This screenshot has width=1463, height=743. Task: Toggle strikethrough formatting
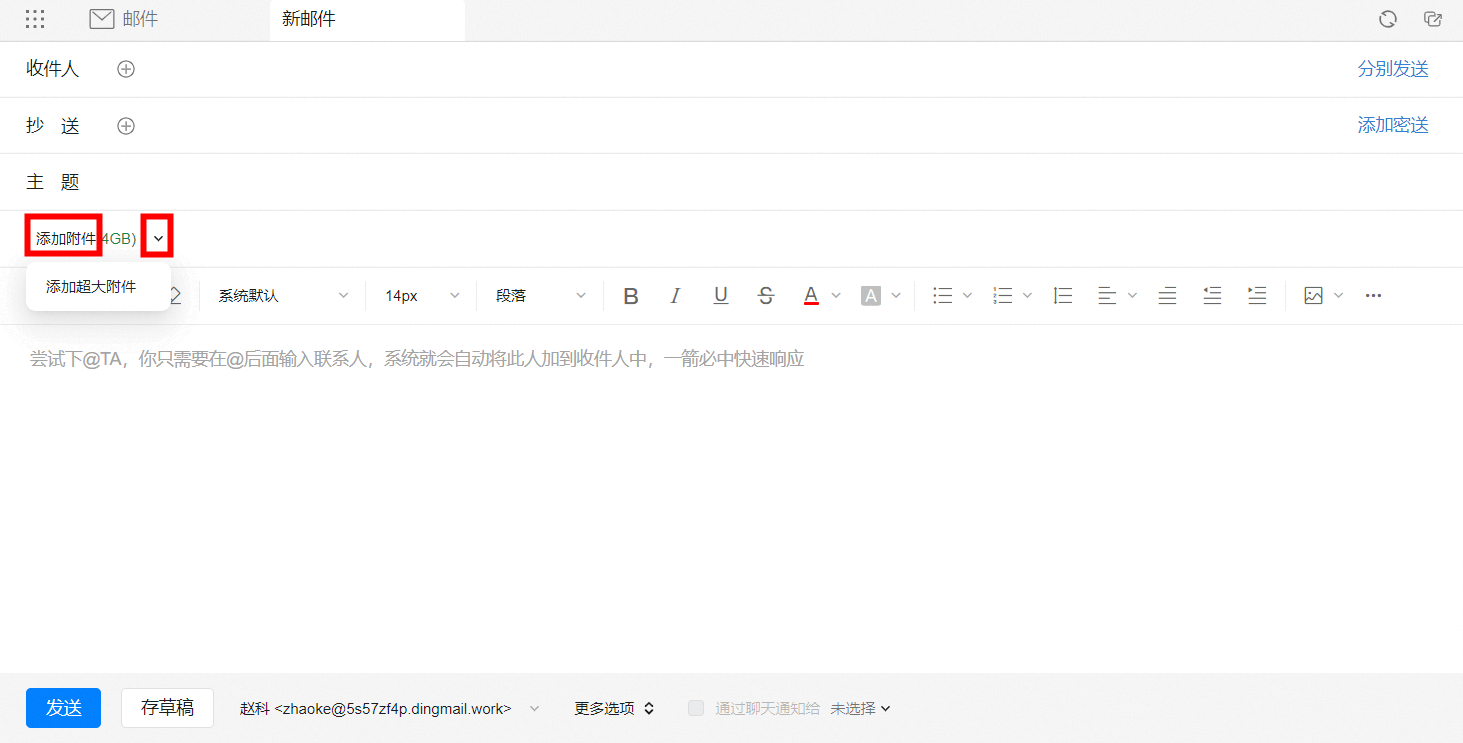(x=766, y=296)
